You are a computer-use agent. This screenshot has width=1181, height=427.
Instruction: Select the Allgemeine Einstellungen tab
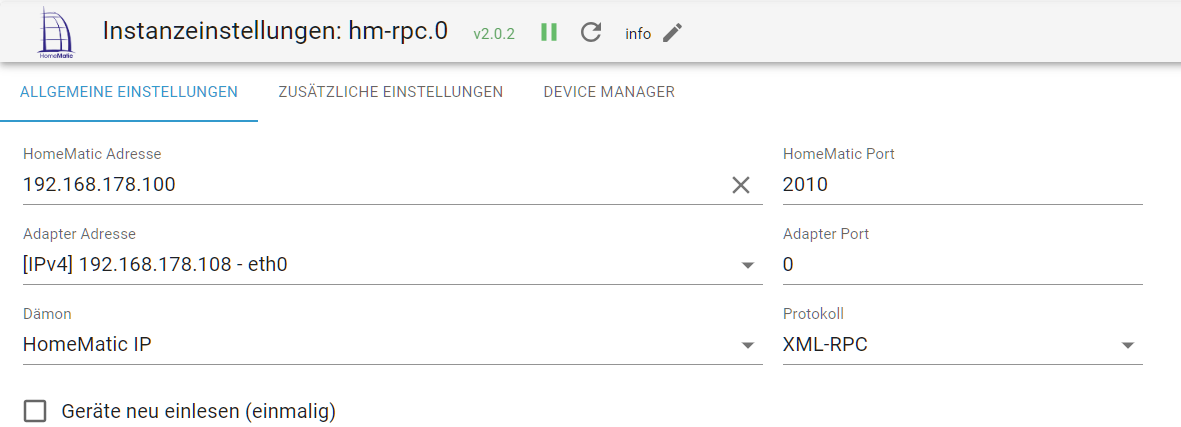pos(128,92)
